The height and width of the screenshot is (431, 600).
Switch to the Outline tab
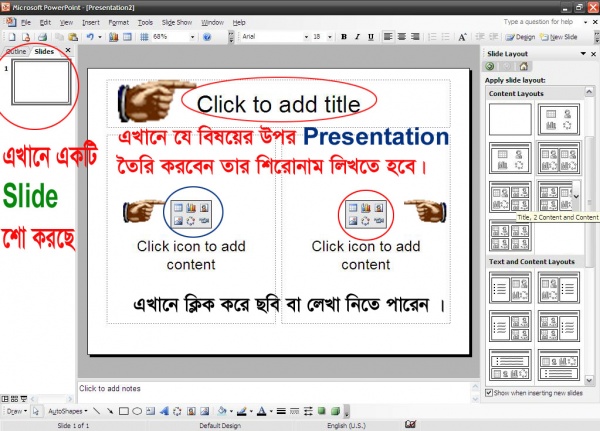point(16,51)
